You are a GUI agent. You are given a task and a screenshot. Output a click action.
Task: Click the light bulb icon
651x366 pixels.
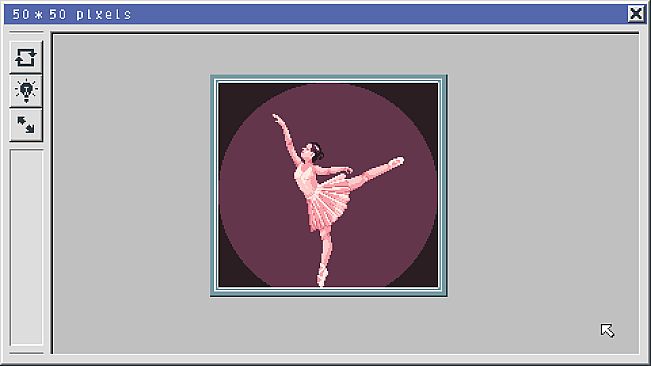point(26,91)
